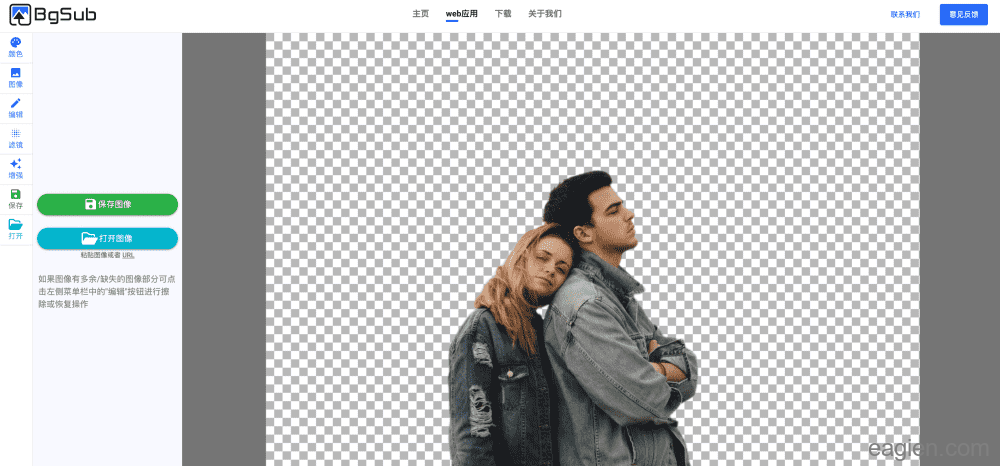Click the BgSub logo icon

click(x=19, y=15)
